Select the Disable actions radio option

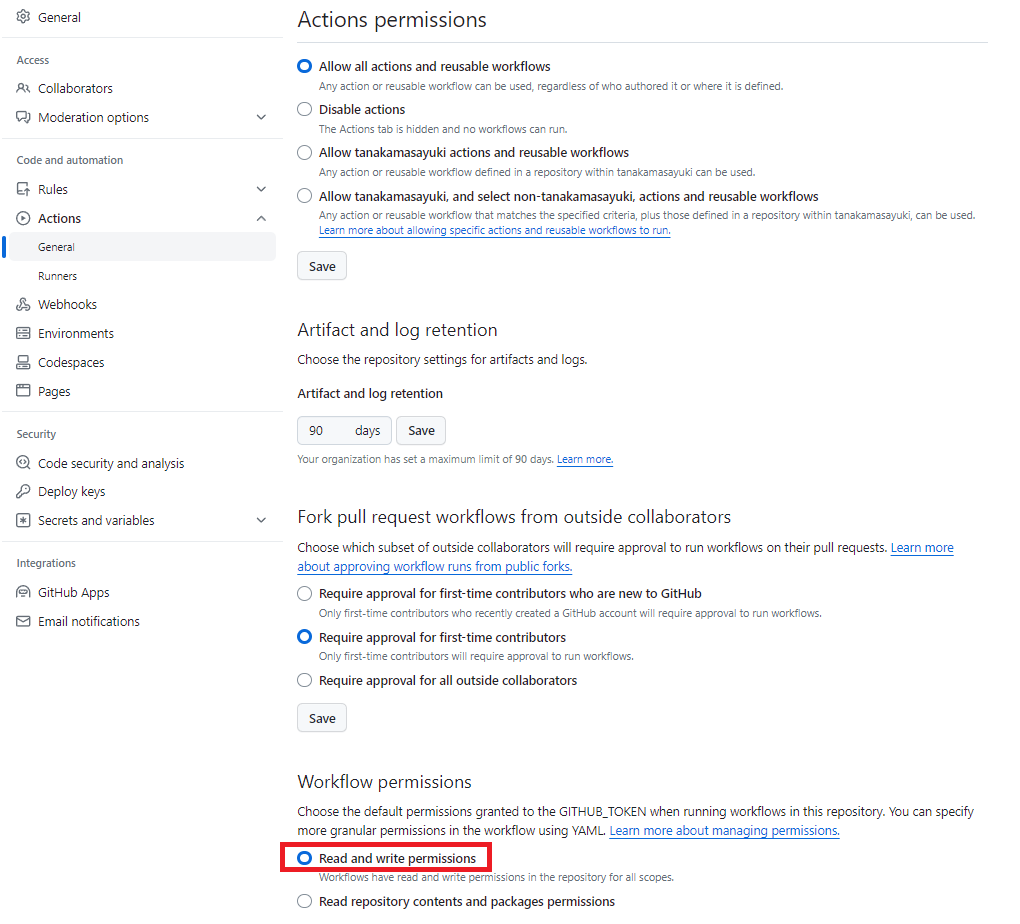pyautogui.click(x=305, y=109)
